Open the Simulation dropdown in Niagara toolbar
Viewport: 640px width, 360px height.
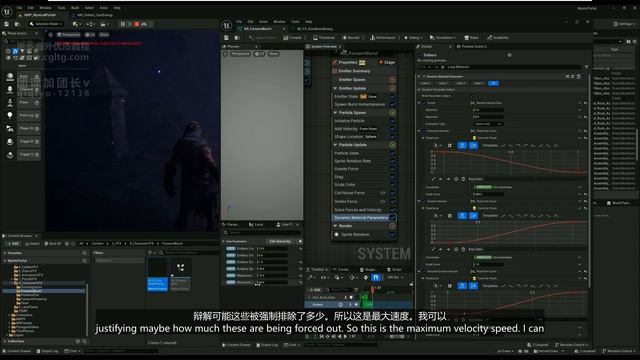click(442, 38)
